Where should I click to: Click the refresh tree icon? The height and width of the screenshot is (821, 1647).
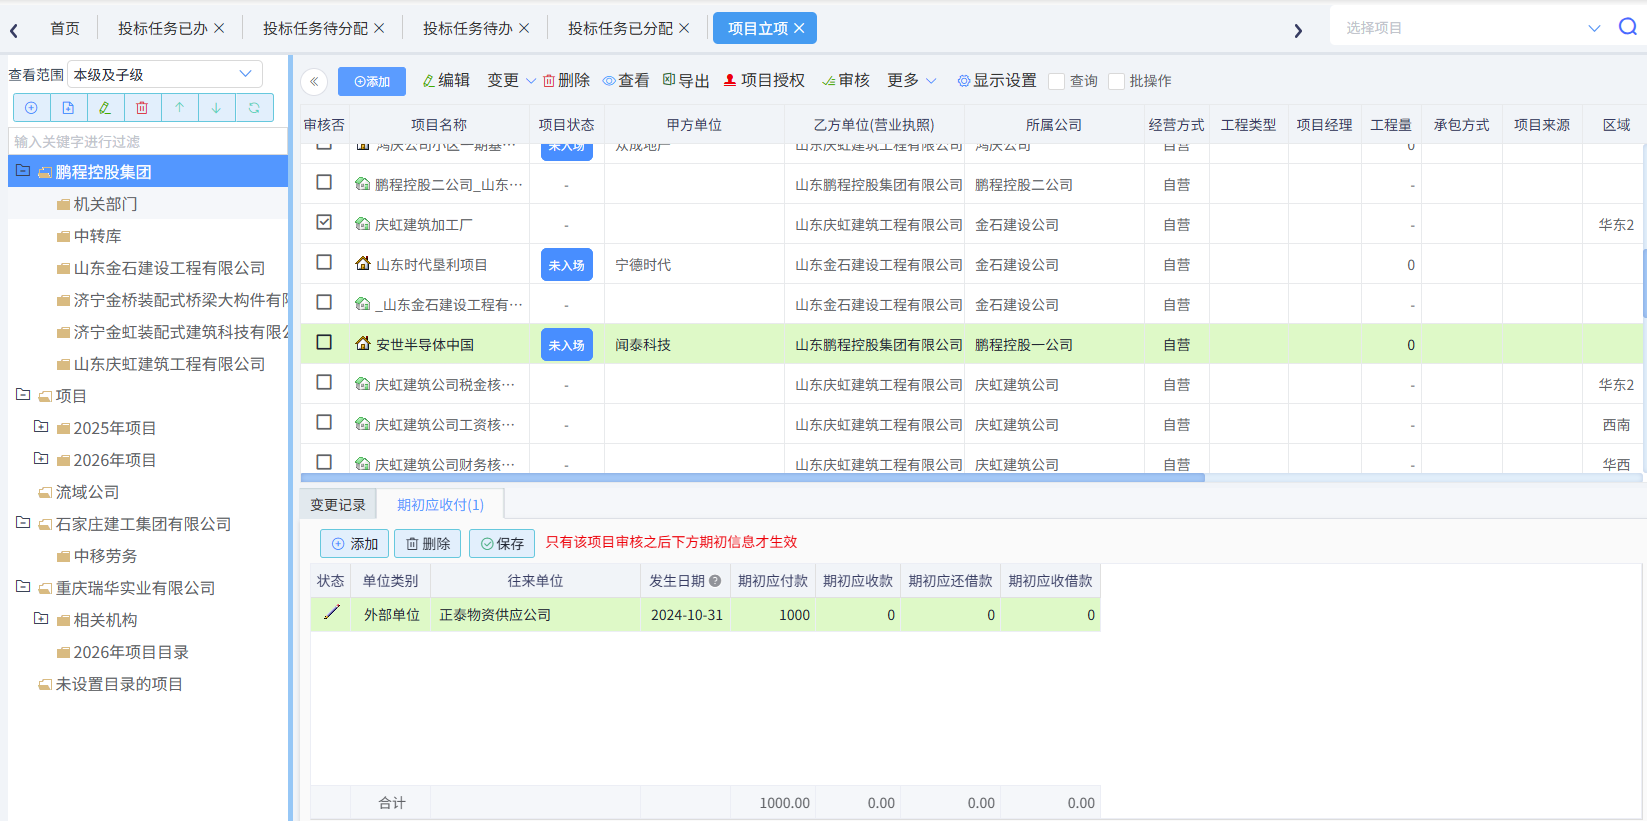254,108
